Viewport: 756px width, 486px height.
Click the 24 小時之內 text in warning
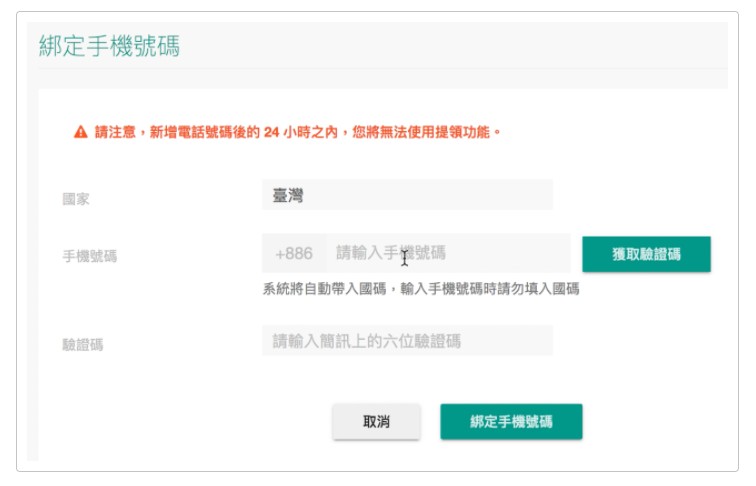pos(300,132)
